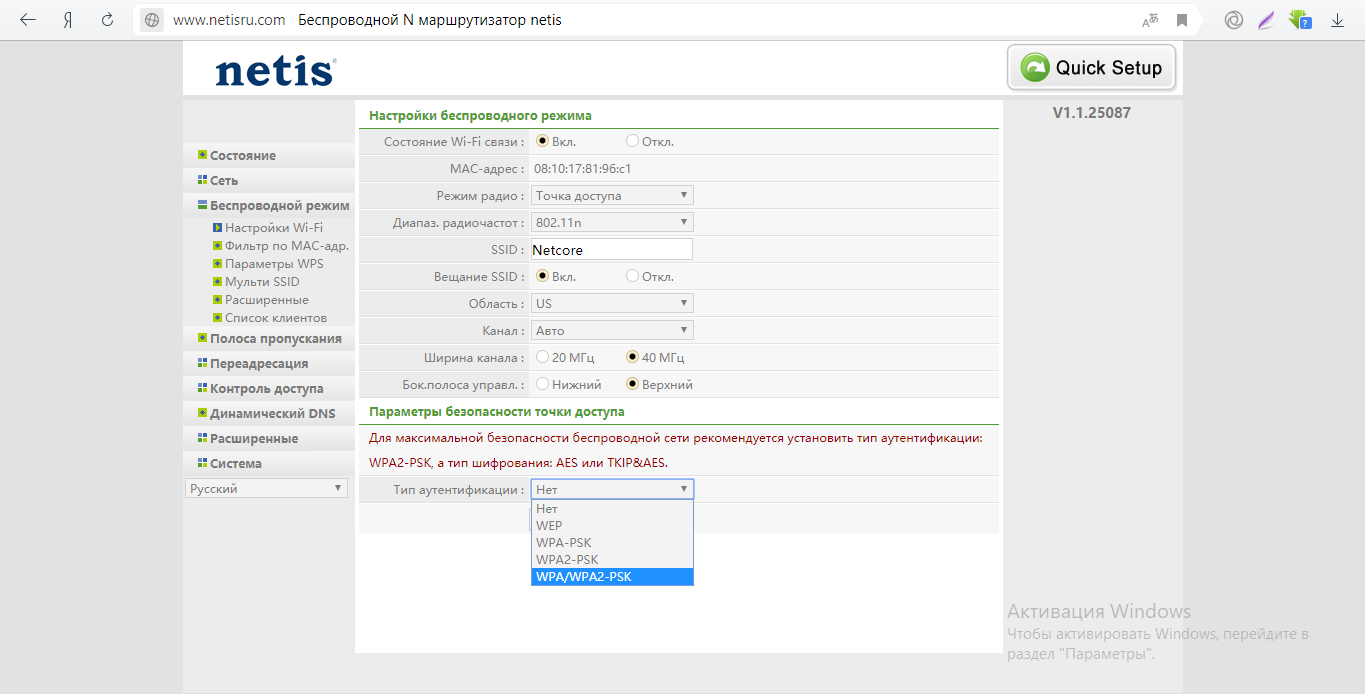Click the SSID input field with Netcore
The height and width of the screenshot is (694, 1365).
pyautogui.click(x=612, y=249)
